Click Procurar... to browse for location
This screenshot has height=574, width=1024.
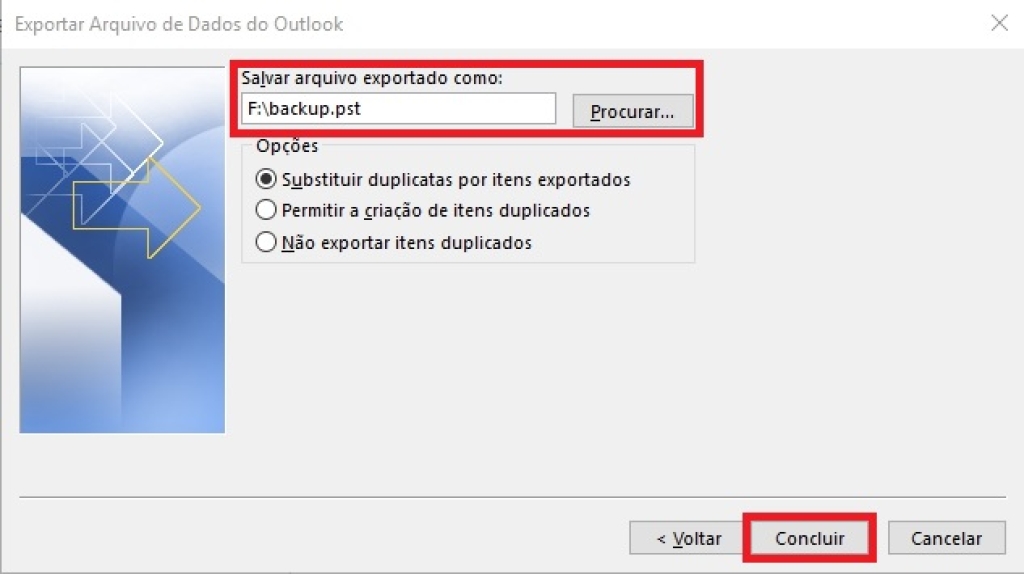coord(632,111)
